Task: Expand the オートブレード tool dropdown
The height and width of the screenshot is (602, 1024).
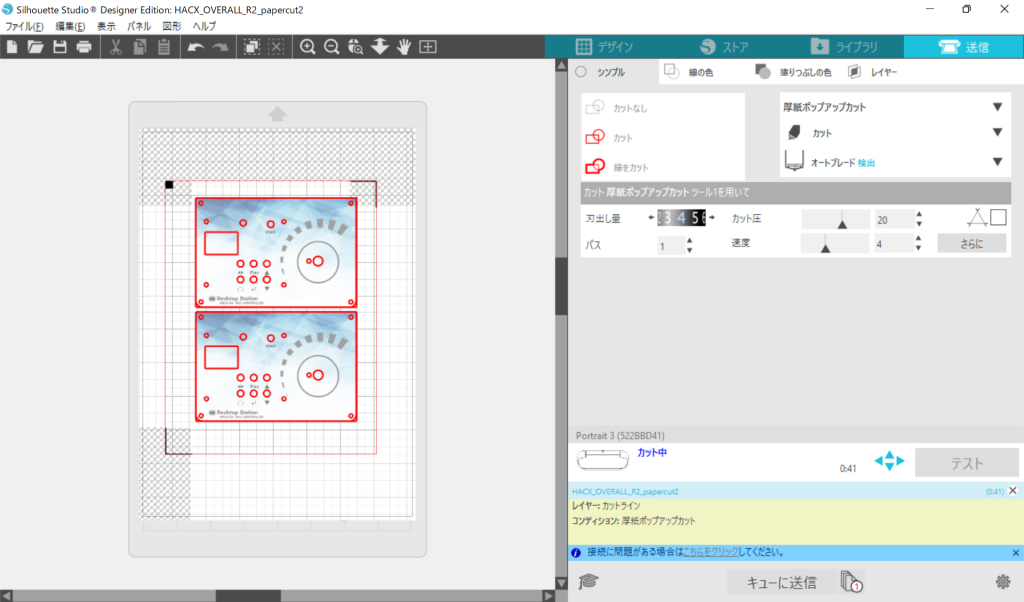Action: (x=996, y=162)
